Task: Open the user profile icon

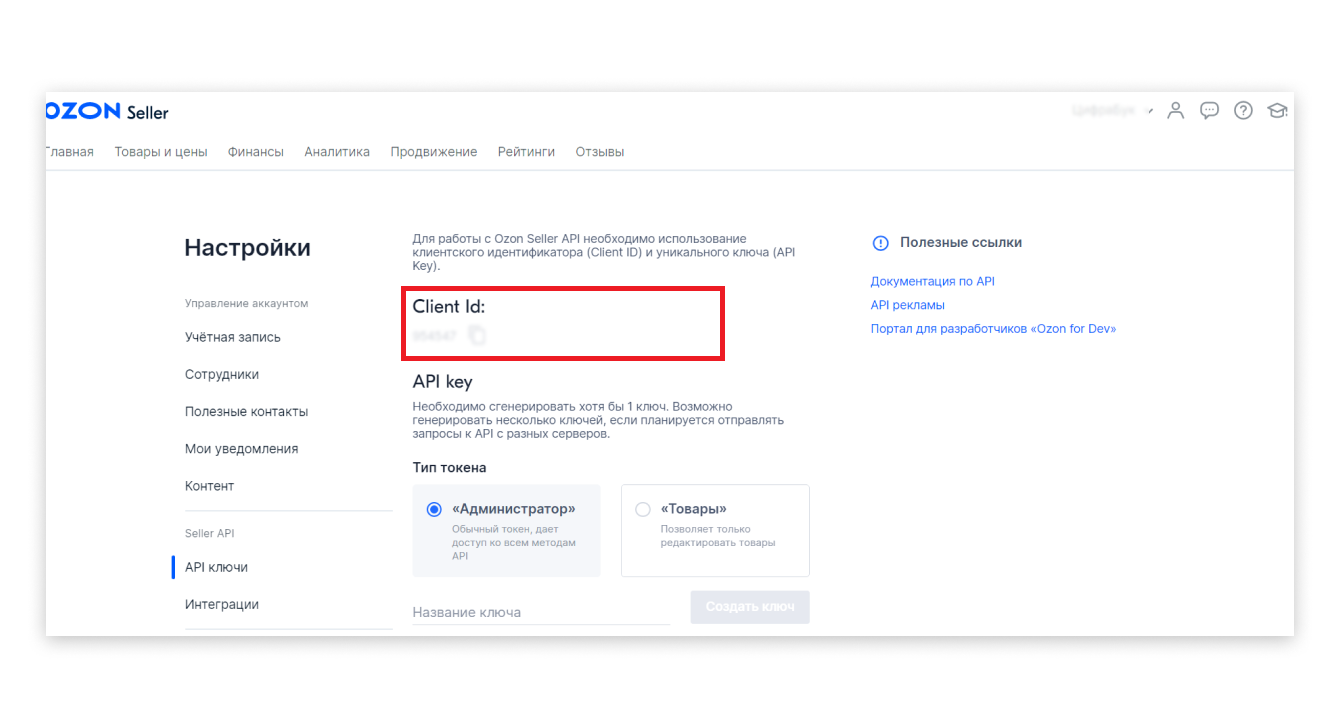Action: [1176, 111]
